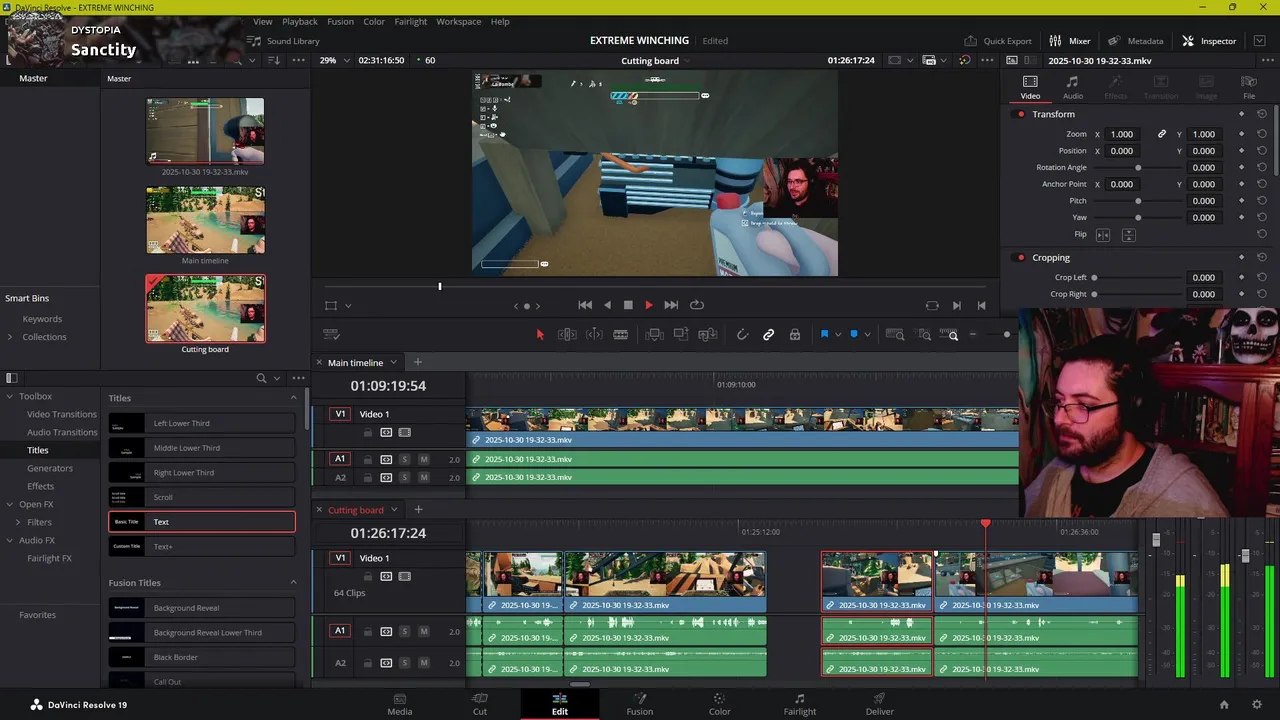This screenshot has height=720, width=1280.
Task: Open the Fairlight menu
Action: coord(410,21)
